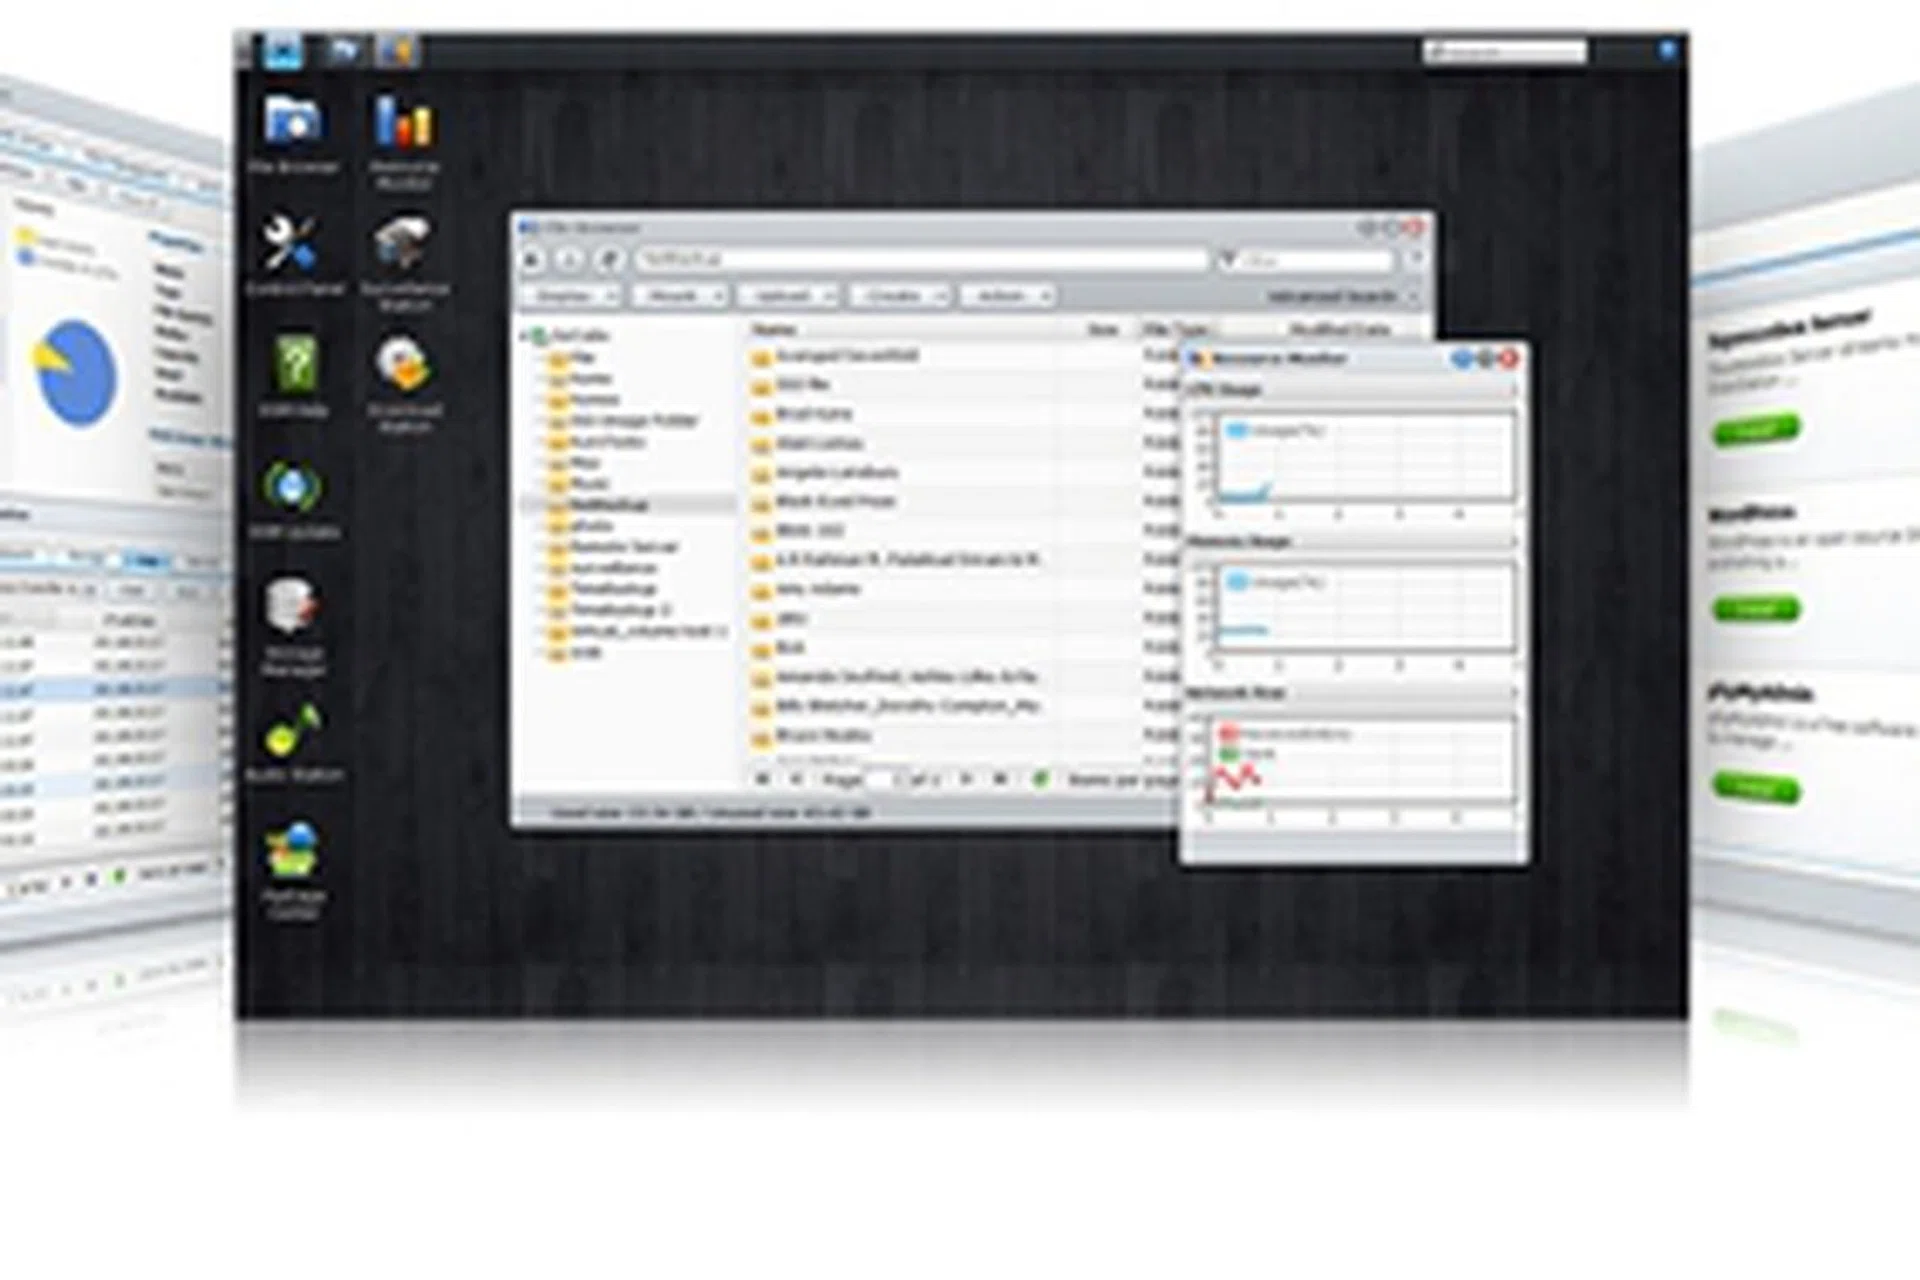Open the Action dropdown in File Browser

(x=1008, y=296)
